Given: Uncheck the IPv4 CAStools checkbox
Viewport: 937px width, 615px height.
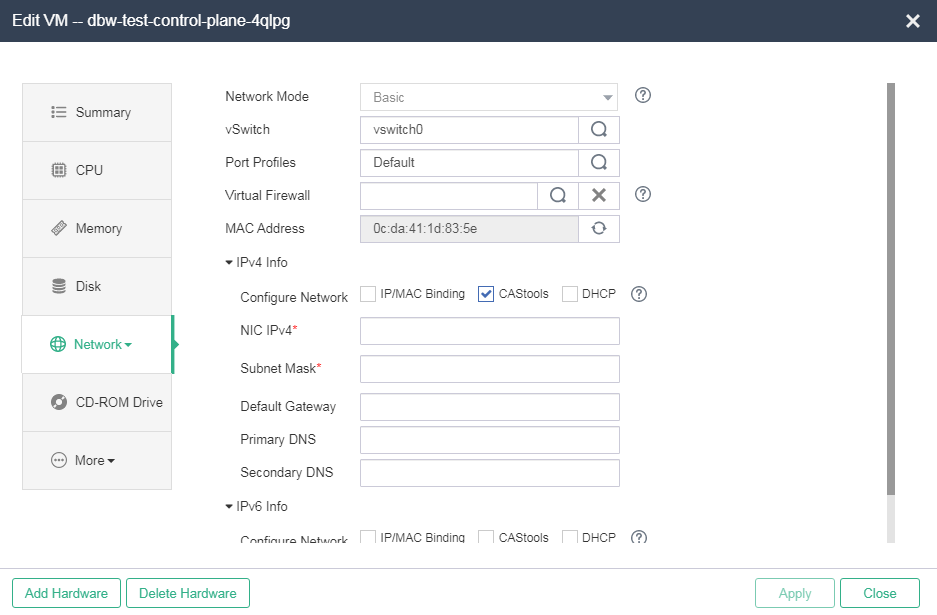Looking at the screenshot, I should point(486,294).
